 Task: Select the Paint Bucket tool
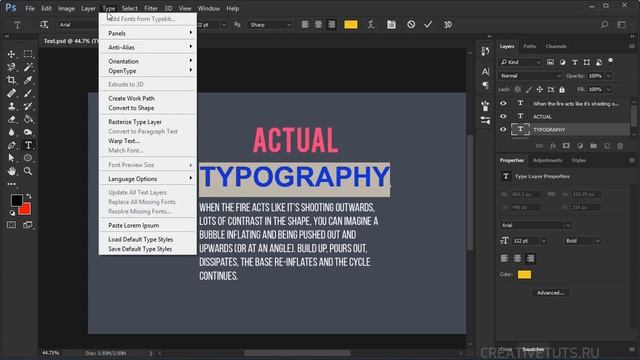coord(28,119)
